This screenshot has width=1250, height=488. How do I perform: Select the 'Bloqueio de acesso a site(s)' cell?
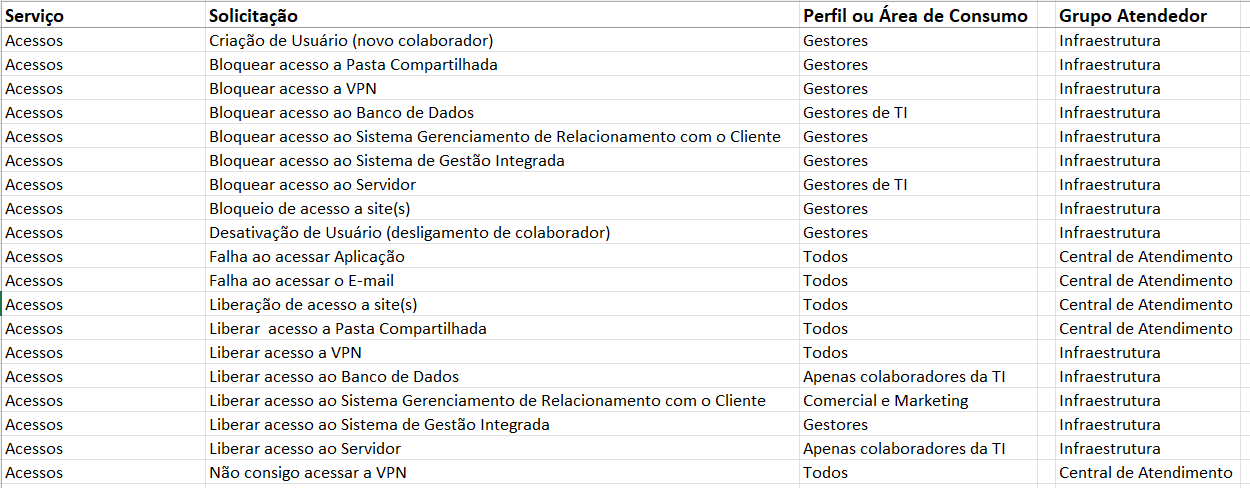pyautogui.click(x=310, y=209)
